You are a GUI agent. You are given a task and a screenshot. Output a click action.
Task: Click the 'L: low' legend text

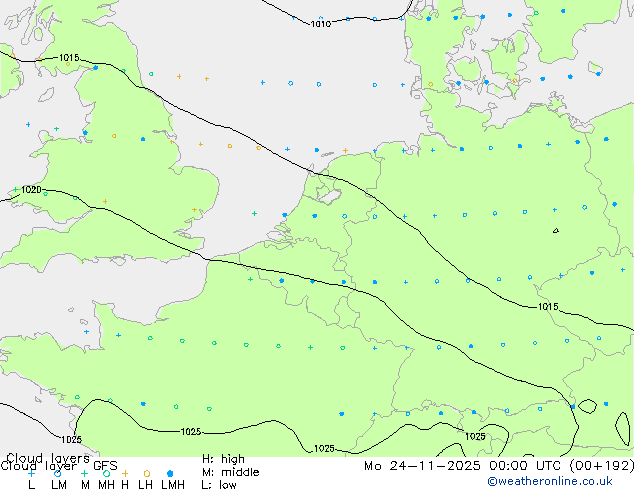[219, 484]
